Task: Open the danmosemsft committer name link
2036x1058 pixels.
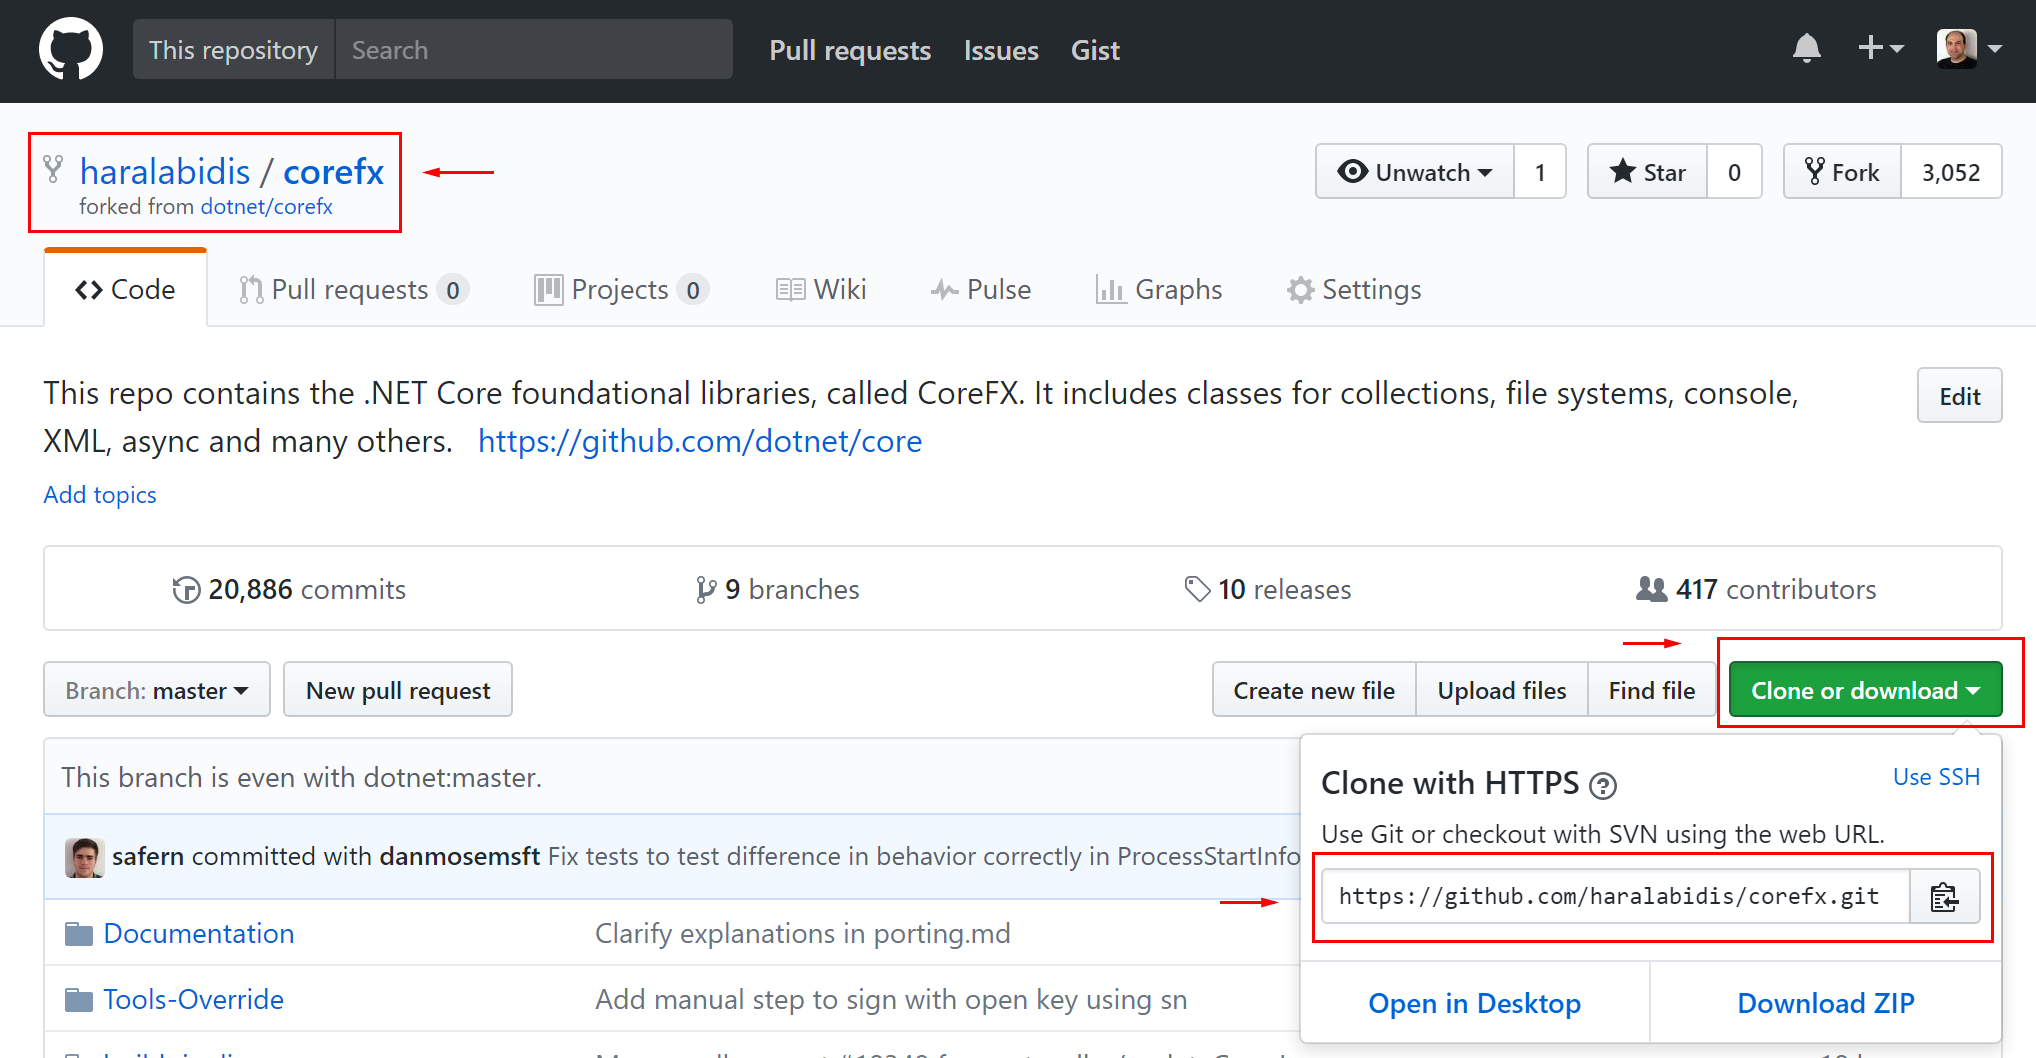Action: pyautogui.click(x=460, y=857)
